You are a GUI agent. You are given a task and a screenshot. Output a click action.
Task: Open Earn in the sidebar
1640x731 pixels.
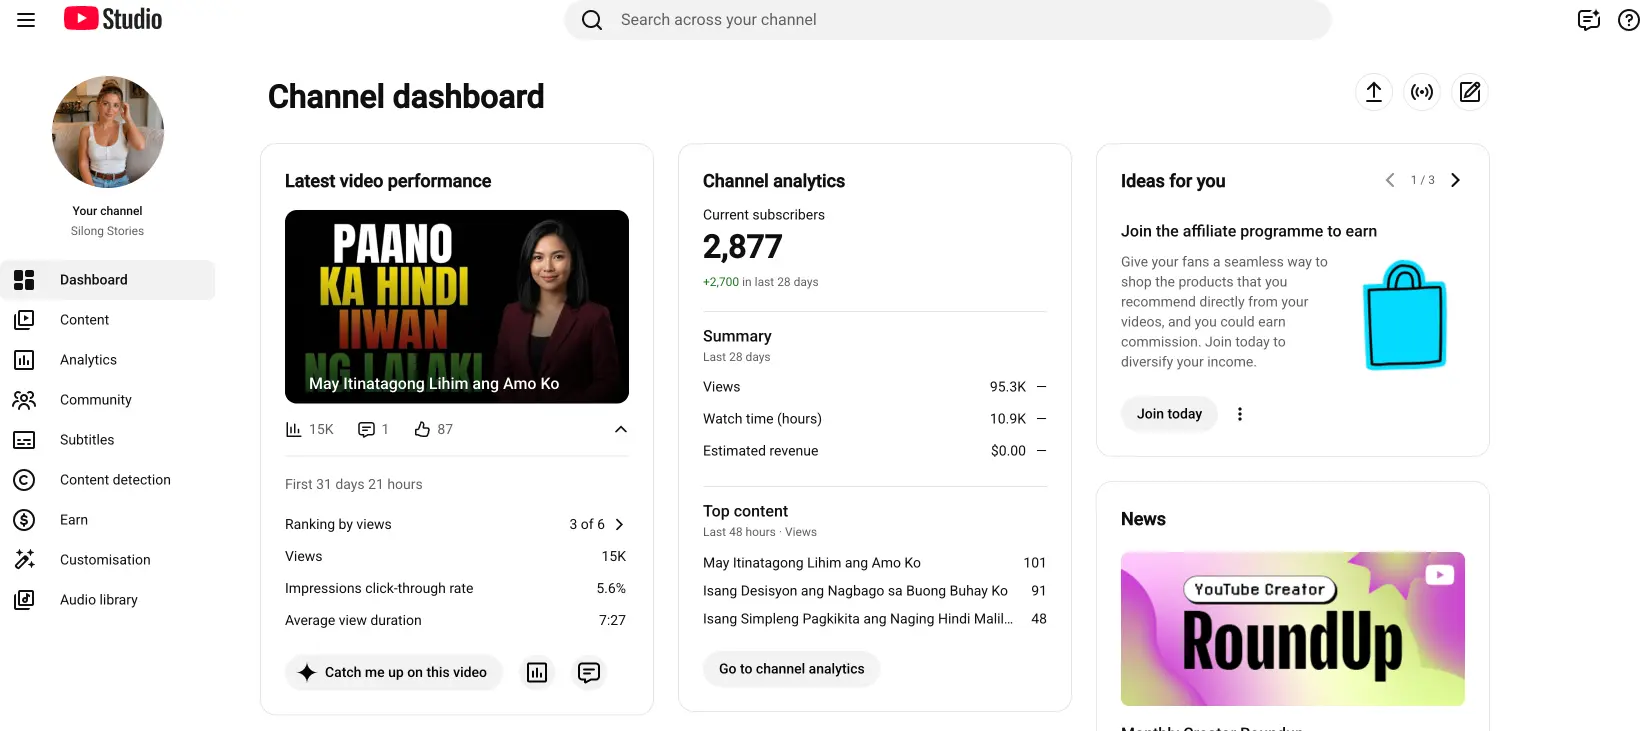tap(108, 520)
